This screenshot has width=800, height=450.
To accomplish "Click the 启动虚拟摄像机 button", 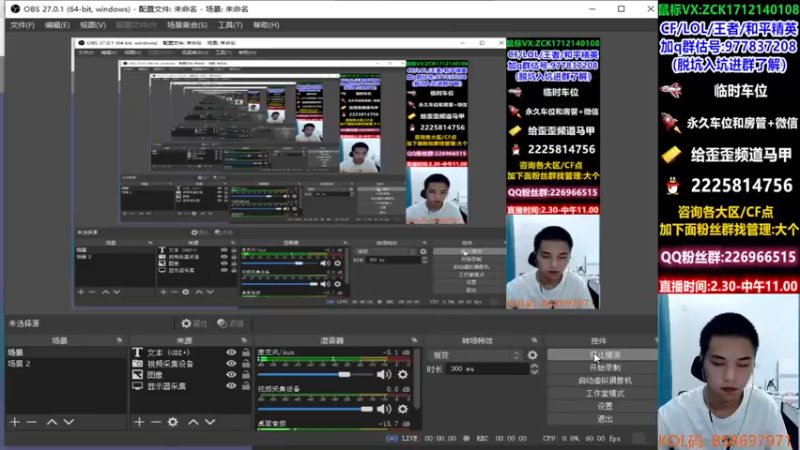I will pyautogui.click(x=604, y=380).
